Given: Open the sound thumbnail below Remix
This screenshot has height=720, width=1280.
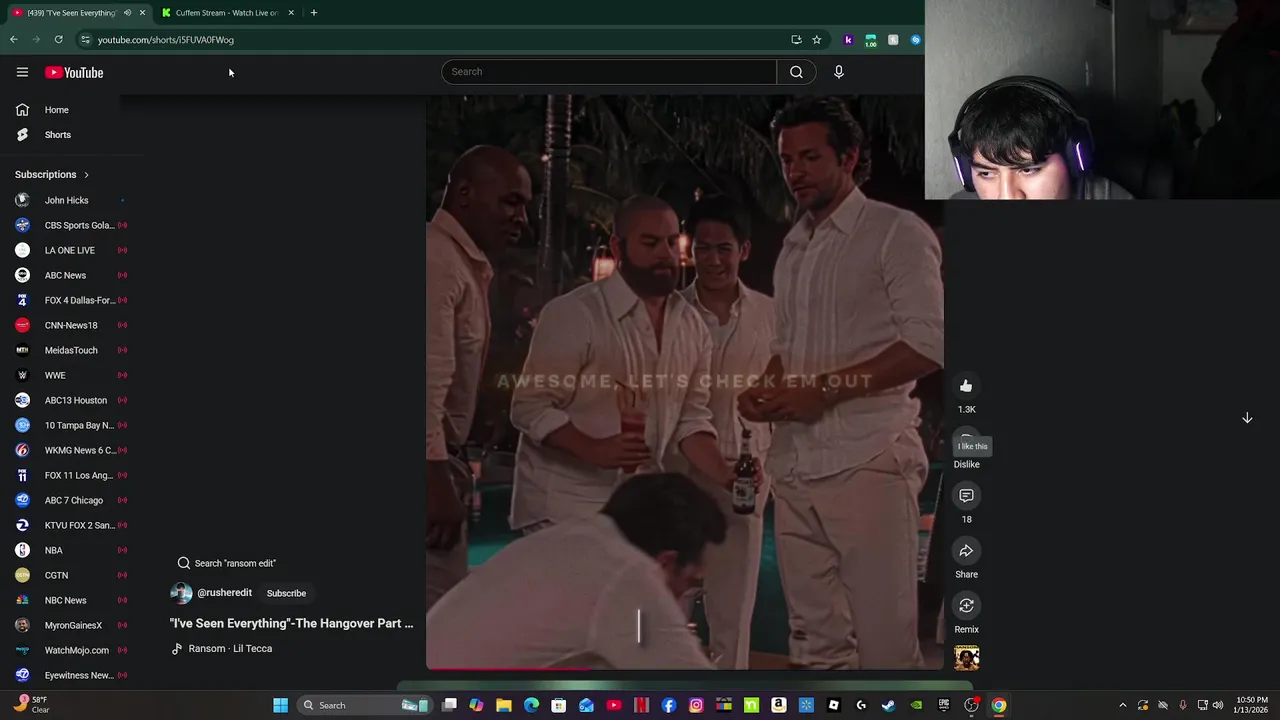Looking at the screenshot, I should pos(966,658).
